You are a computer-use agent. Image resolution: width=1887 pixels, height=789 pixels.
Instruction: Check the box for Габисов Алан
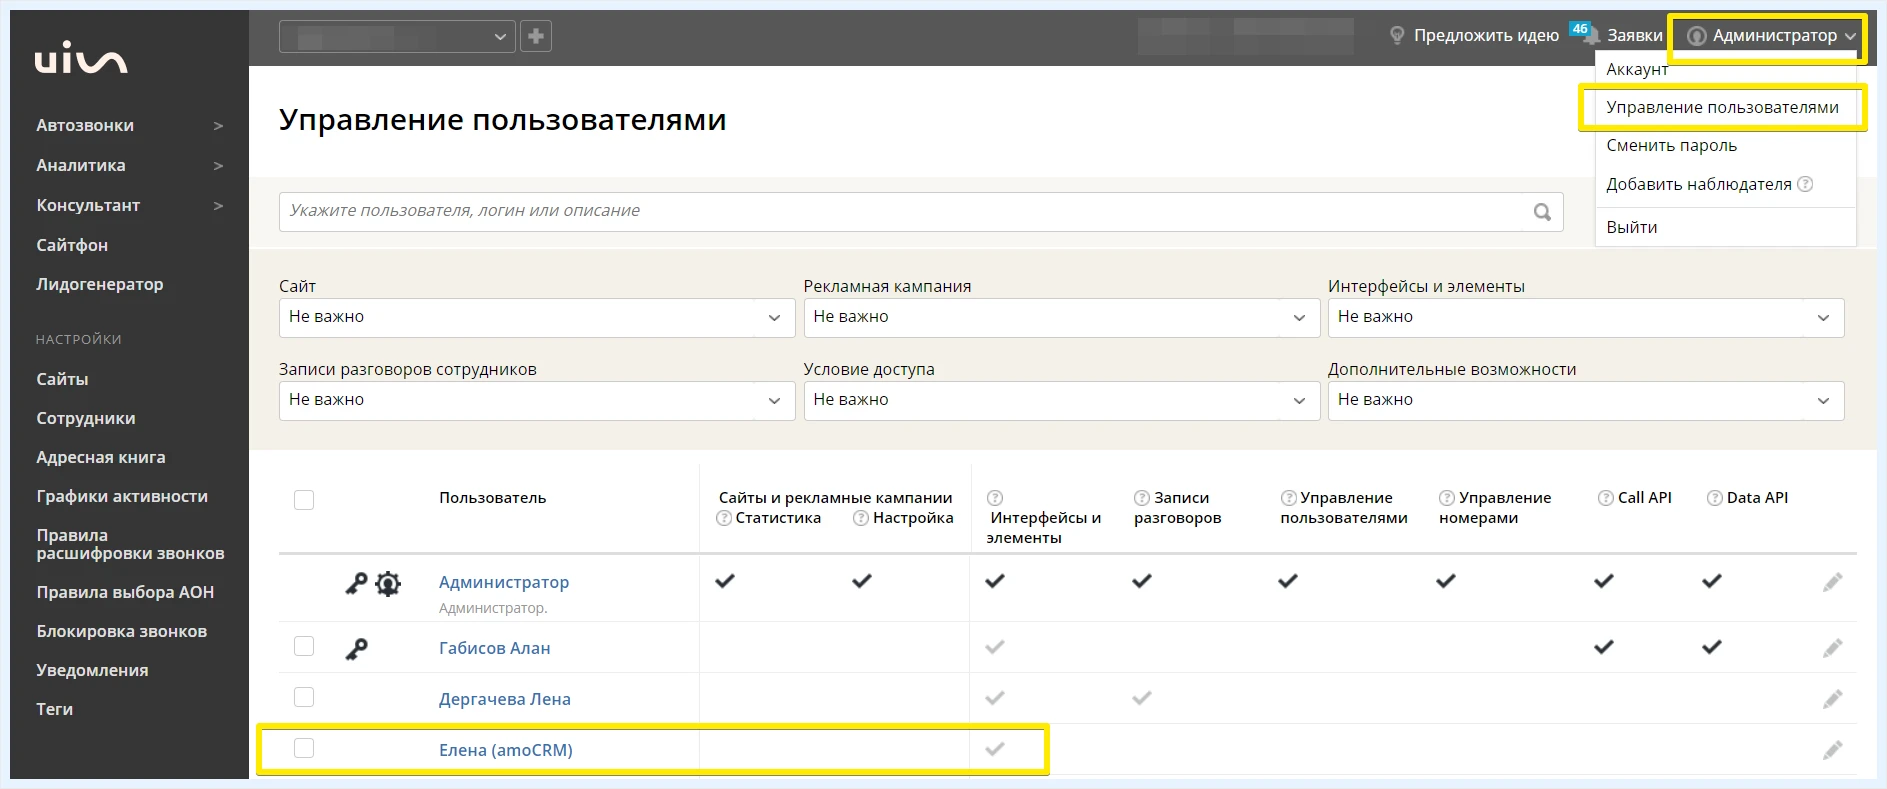tap(304, 646)
